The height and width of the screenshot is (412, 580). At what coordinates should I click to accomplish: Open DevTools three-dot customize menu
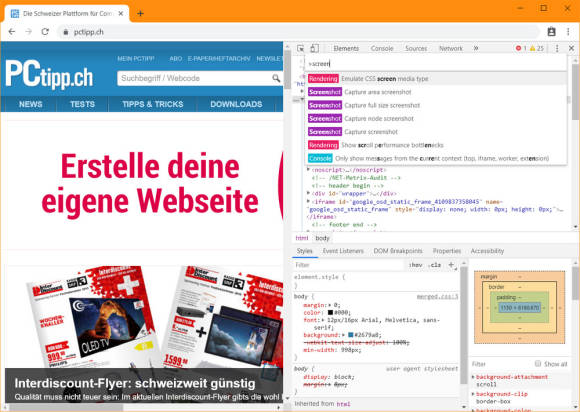(x=557, y=48)
